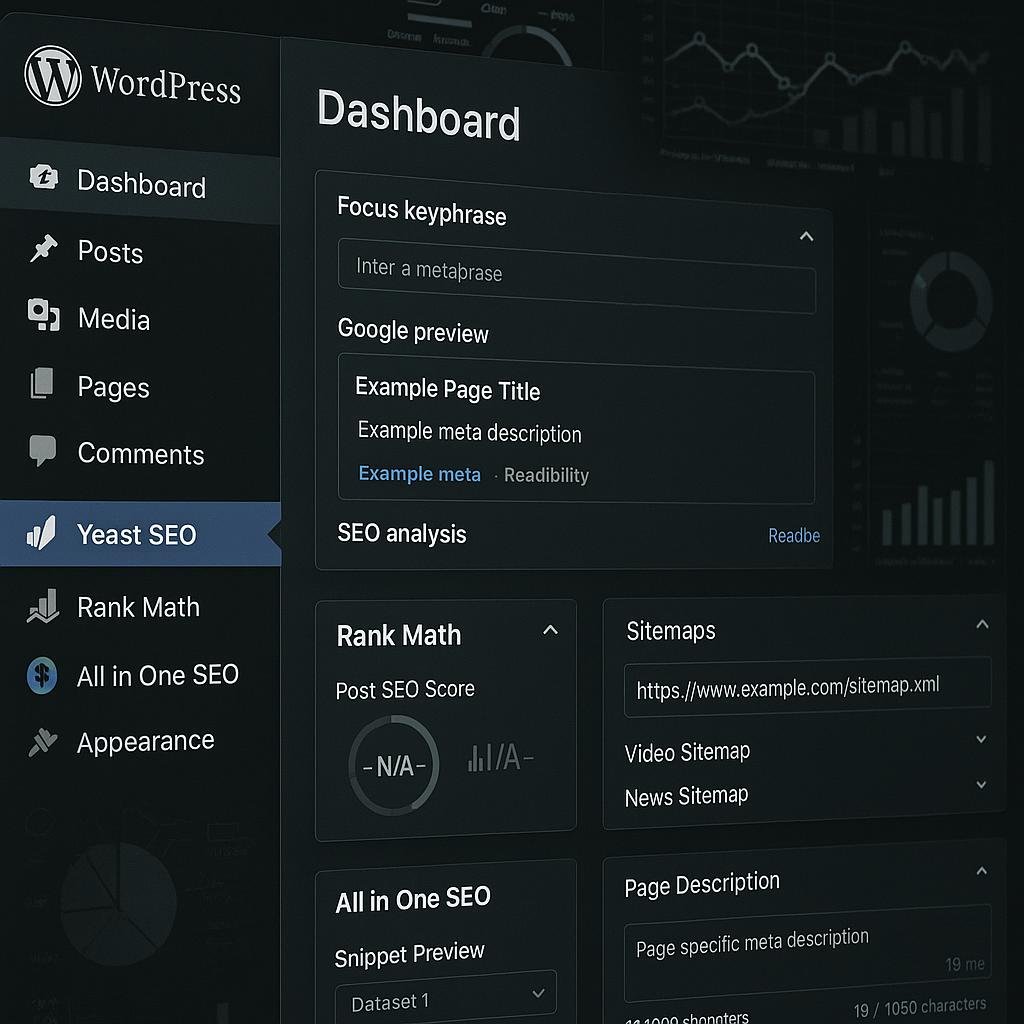Open the Comments menu item
This screenshot has width=1024, height=1024.
(x=140, y=453)
